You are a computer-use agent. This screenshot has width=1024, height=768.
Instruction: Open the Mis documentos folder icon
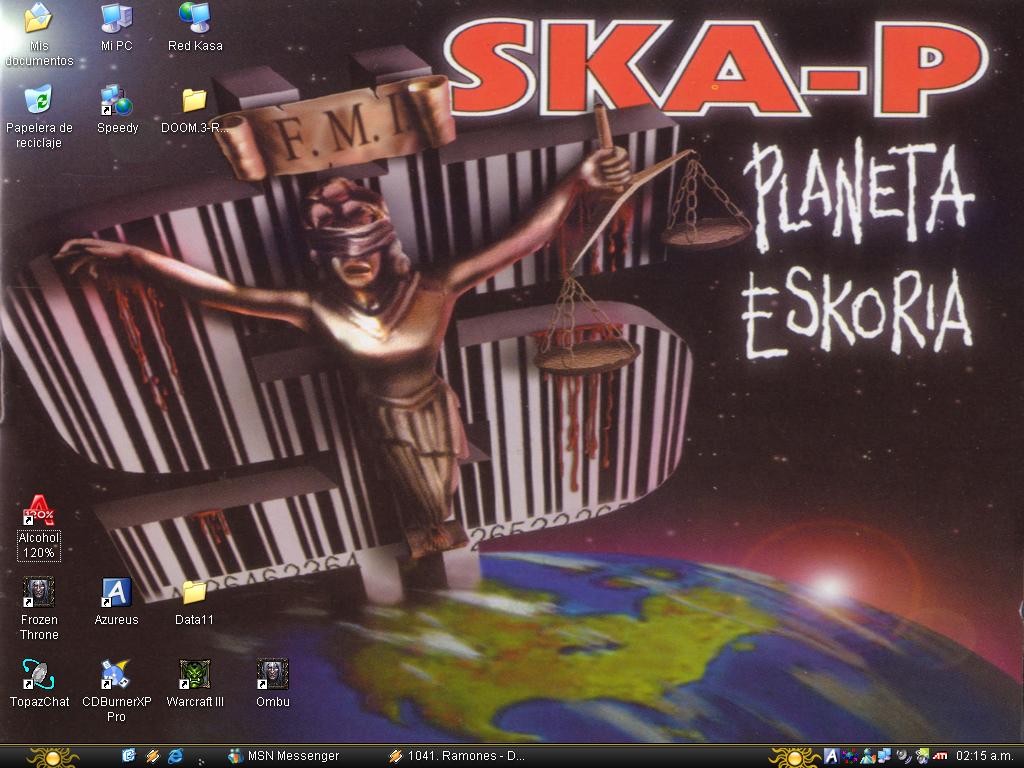[x=39, y=18]
